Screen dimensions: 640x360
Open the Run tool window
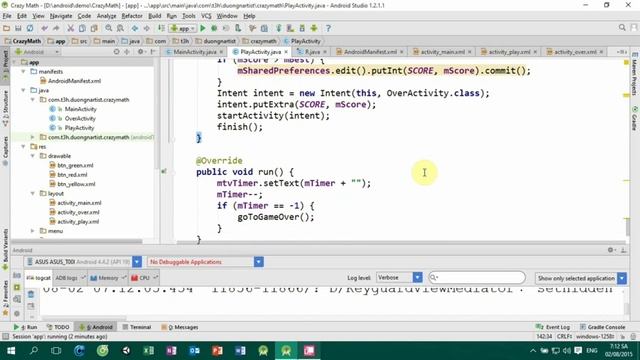[25, 327]
